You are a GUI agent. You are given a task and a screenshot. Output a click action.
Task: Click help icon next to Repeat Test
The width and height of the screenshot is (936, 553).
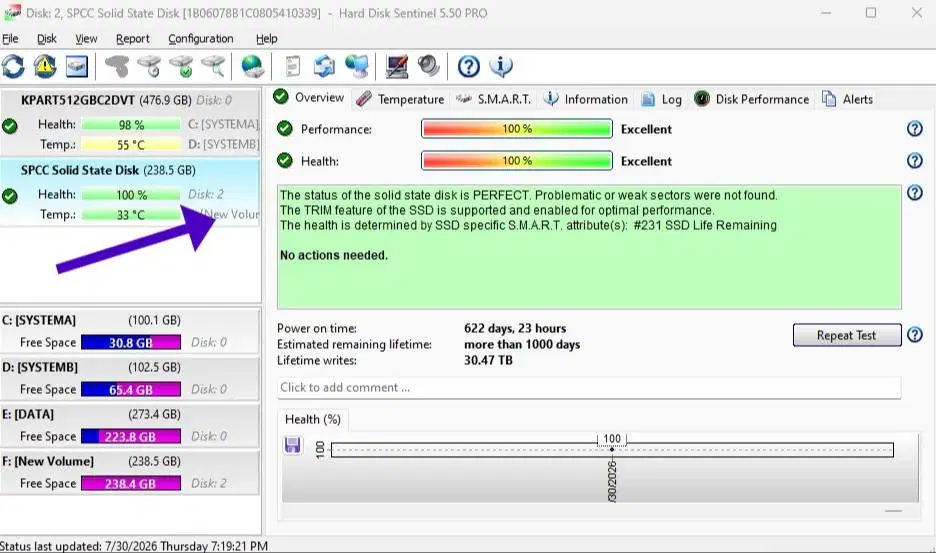[x=915, y=335]
